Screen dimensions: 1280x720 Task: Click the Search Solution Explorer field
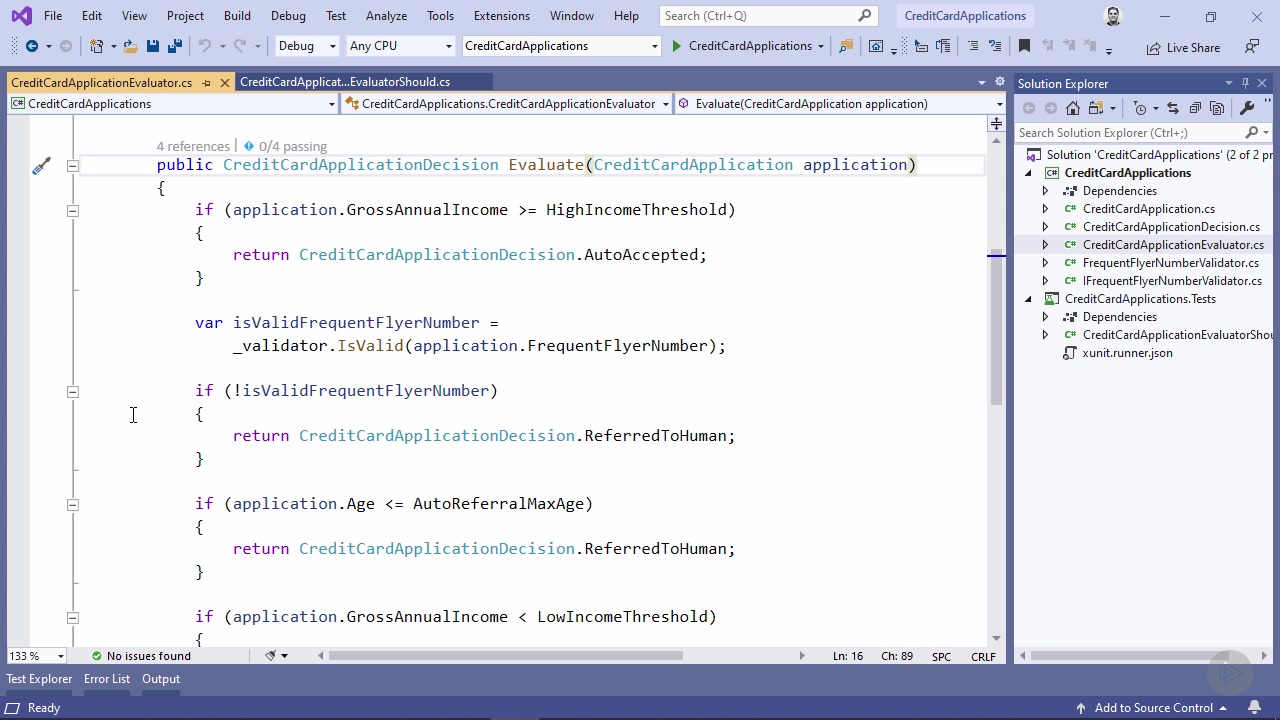[x=1128, y=133]
